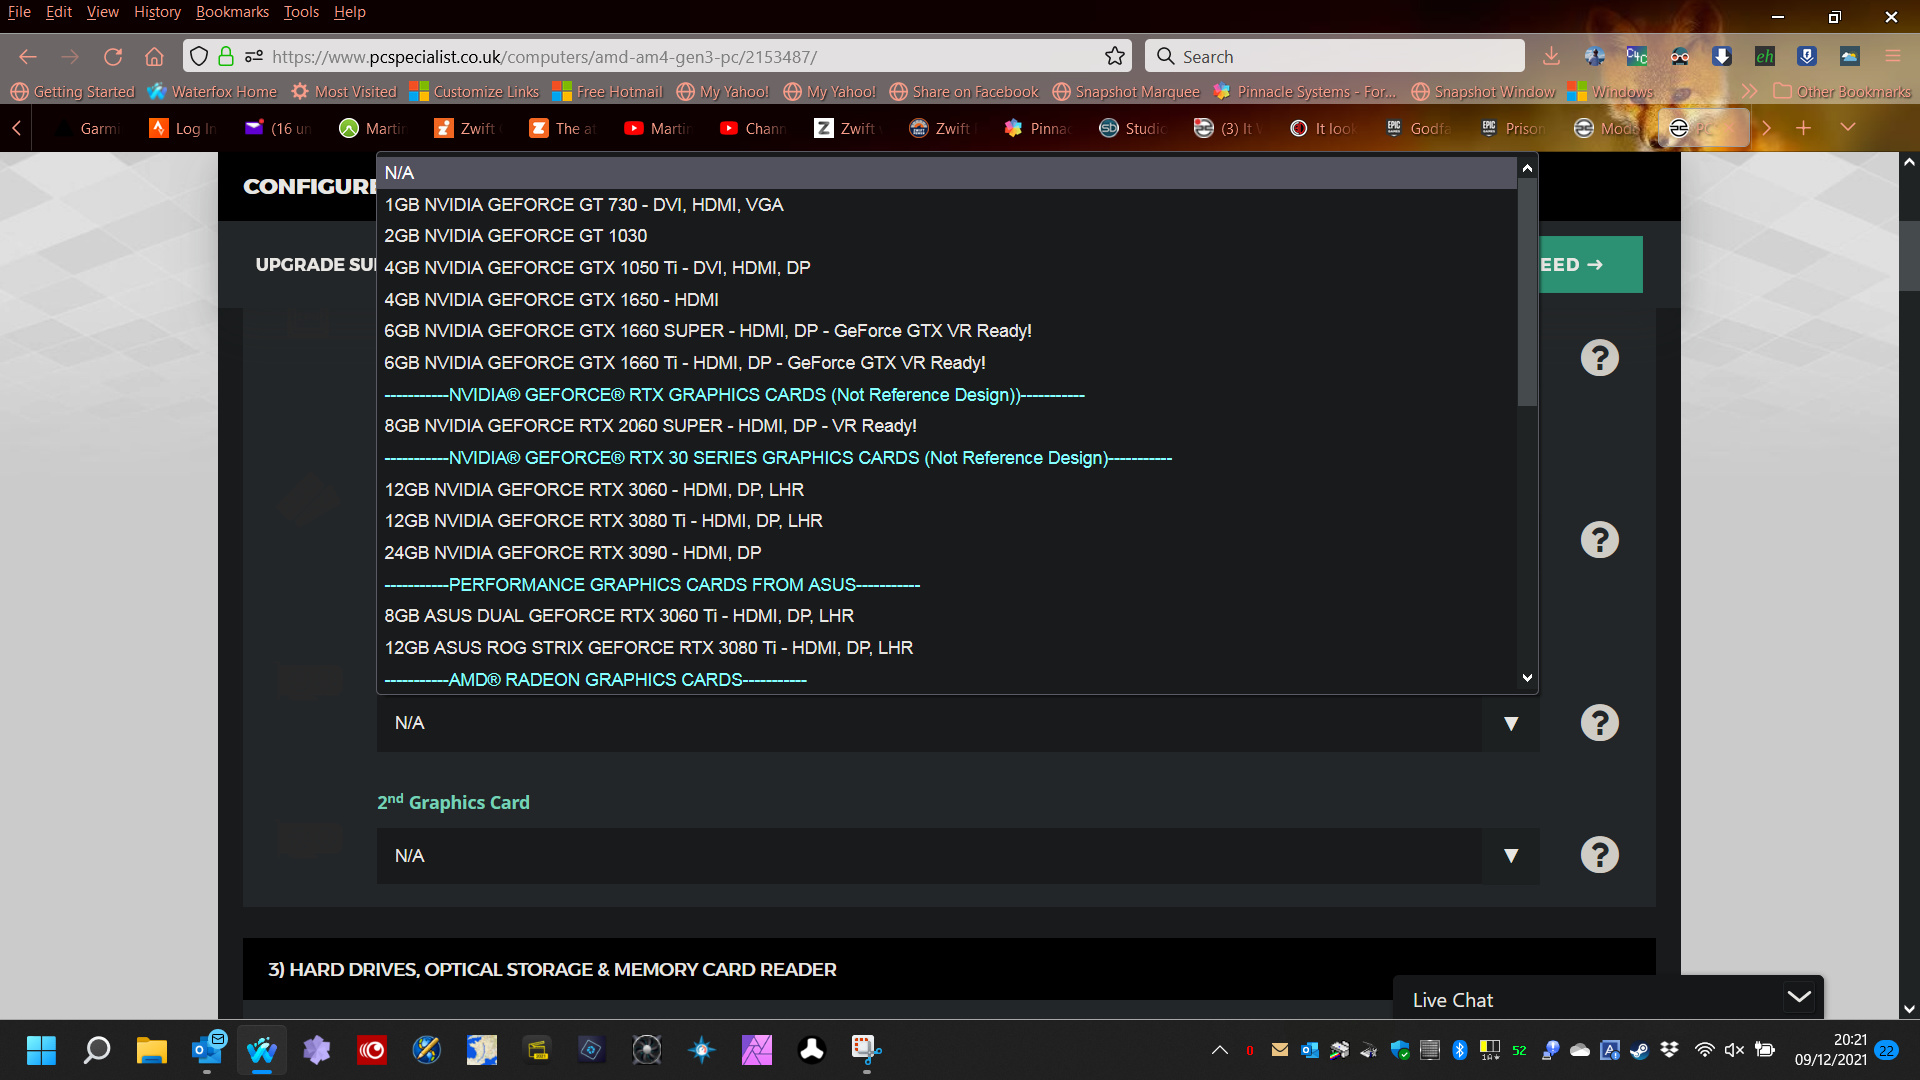The height and width of the screenshot is (1080, 1920).
Task: Click the URL address field
Action: click(680, 57)
